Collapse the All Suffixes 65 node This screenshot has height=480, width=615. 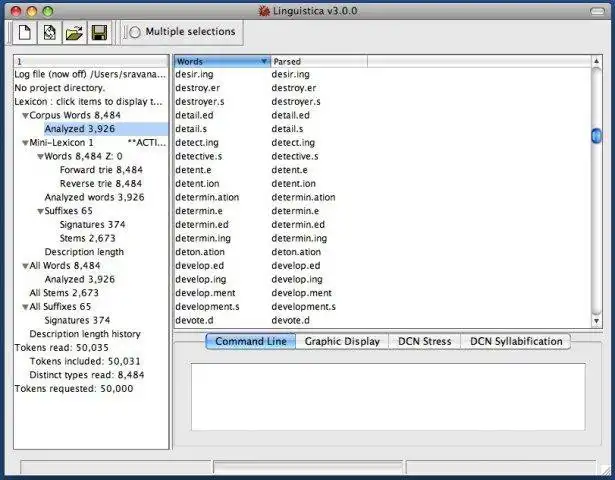(x=25, y=307)
